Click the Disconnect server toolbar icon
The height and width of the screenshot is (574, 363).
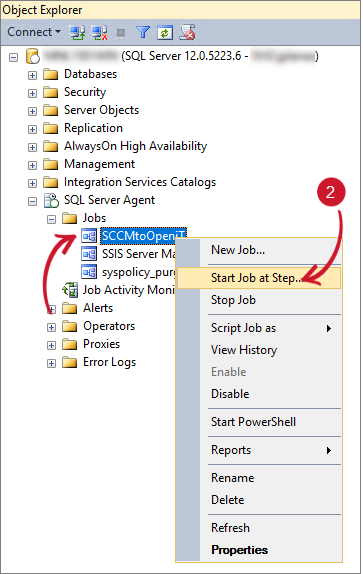point(99,33)
